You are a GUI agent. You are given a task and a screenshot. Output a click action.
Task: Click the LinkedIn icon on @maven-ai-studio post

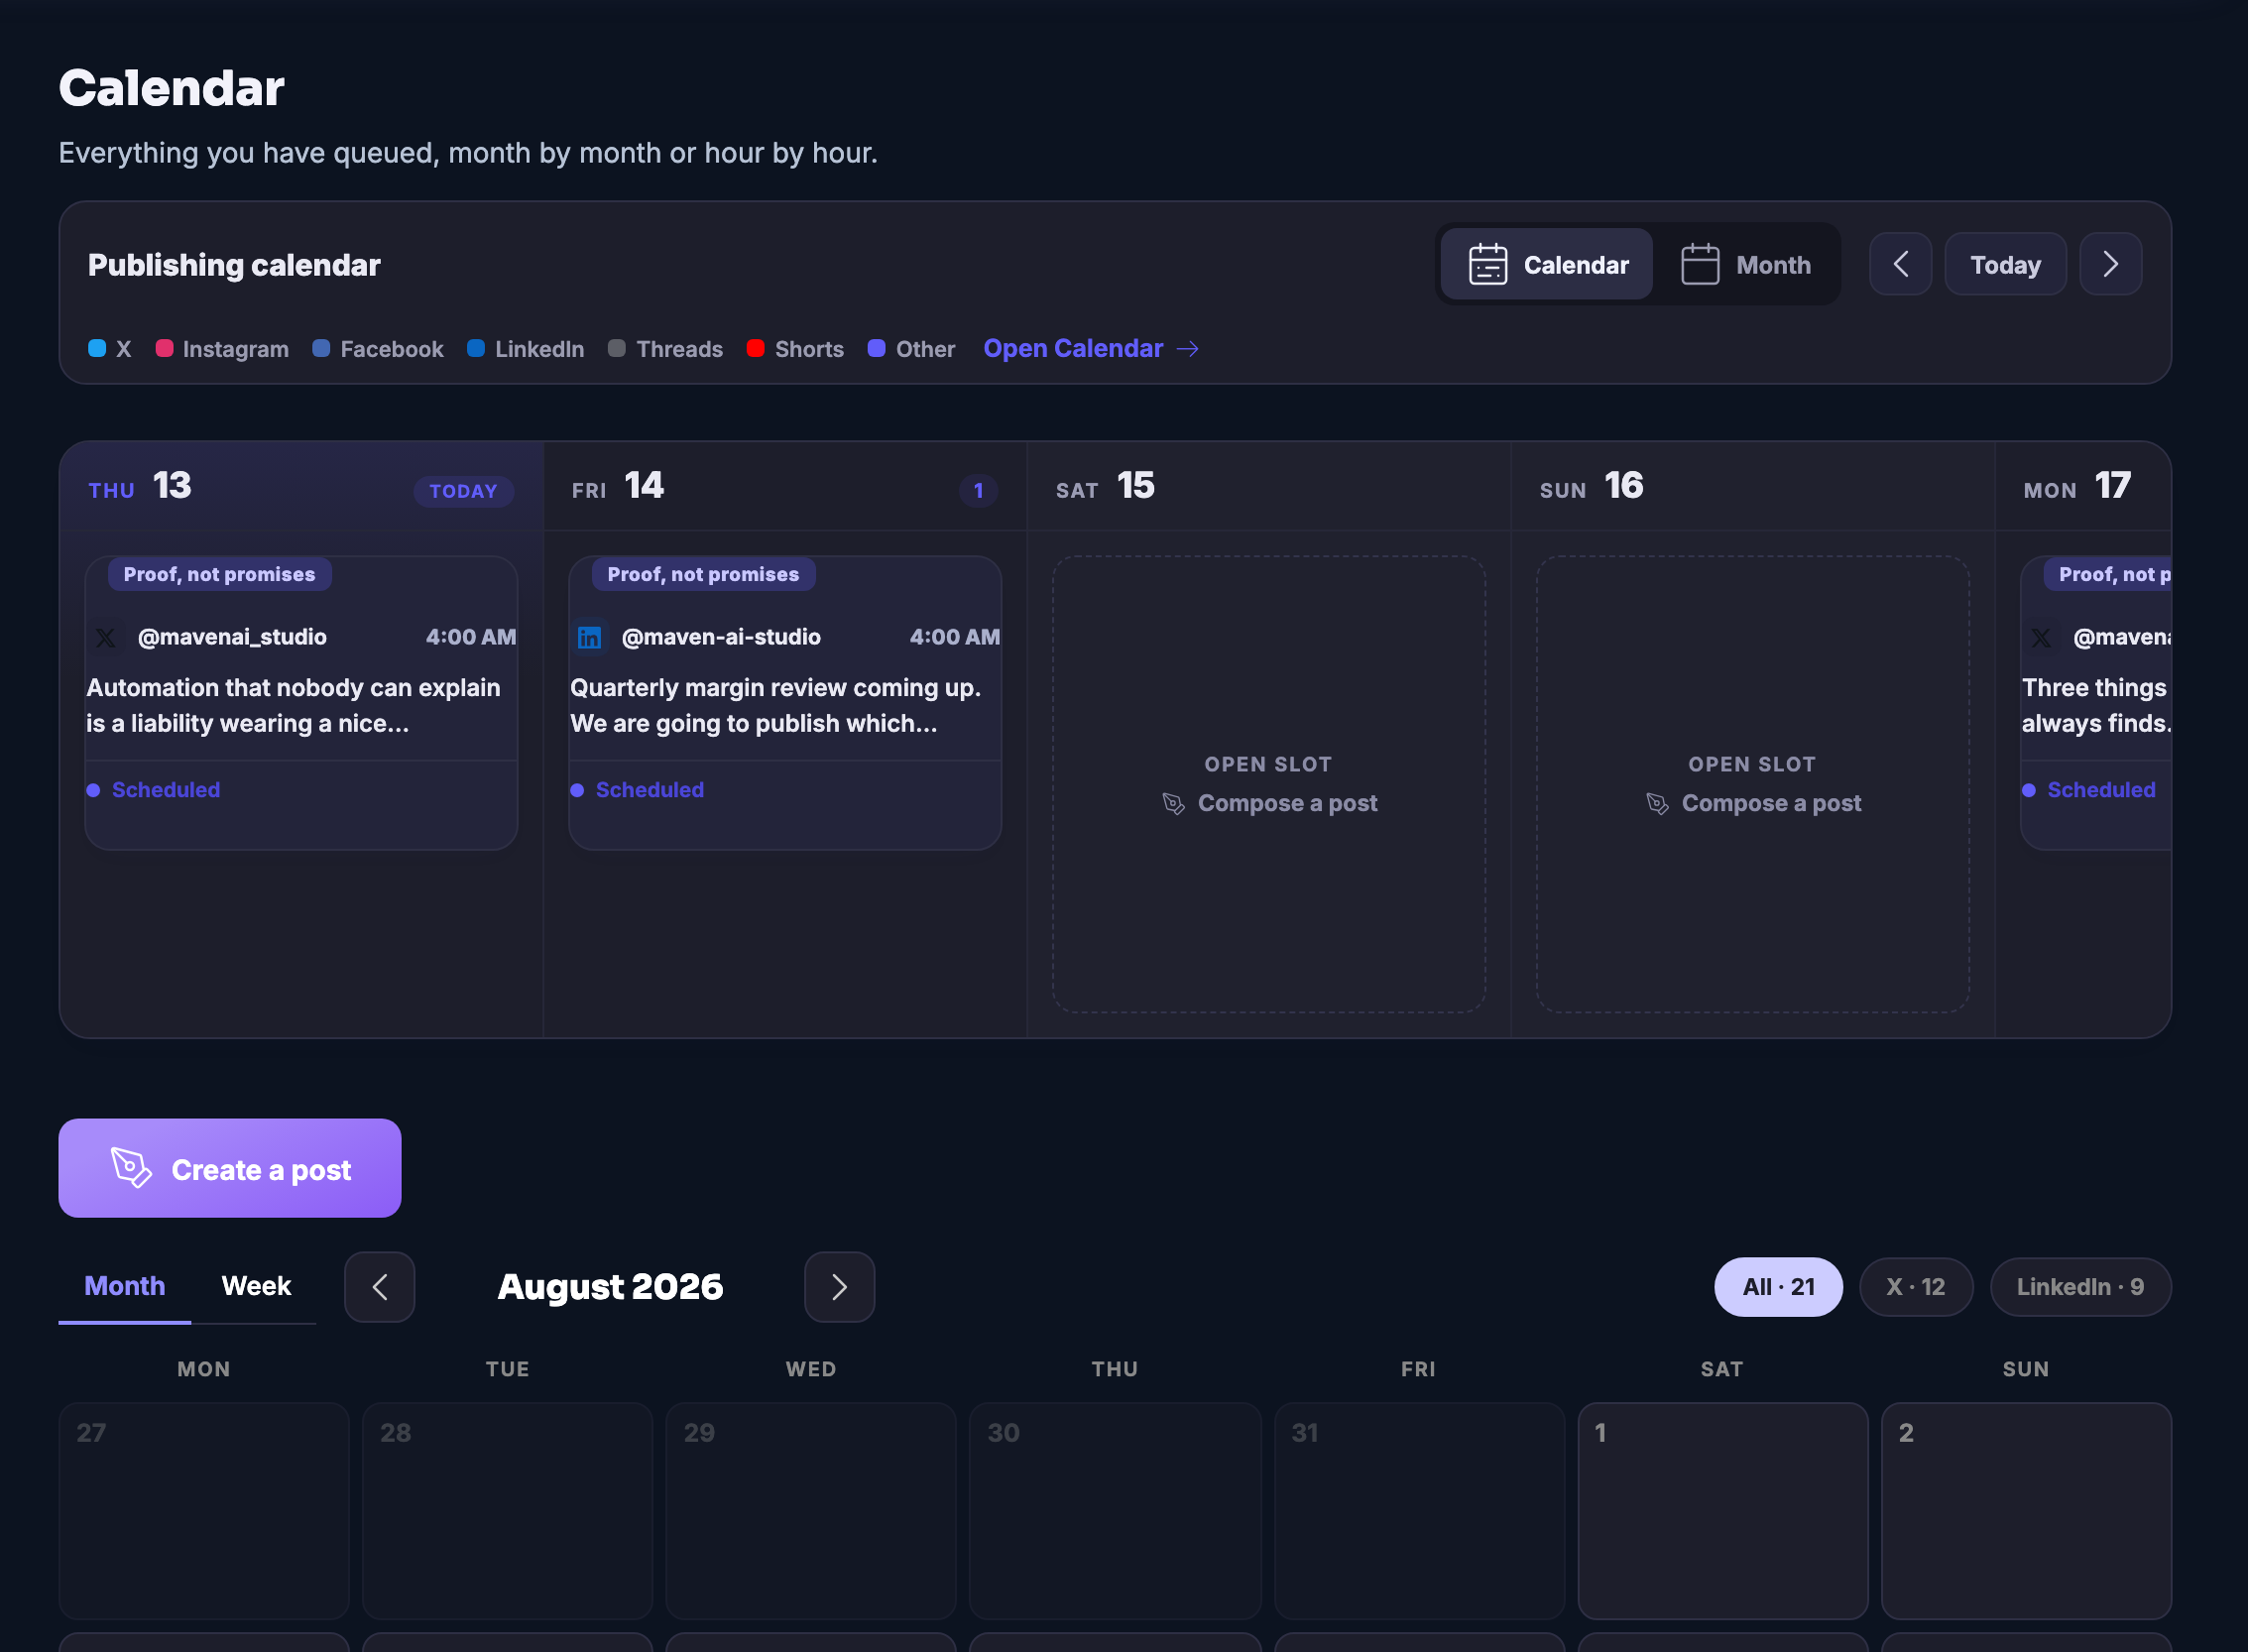[590, 637]
